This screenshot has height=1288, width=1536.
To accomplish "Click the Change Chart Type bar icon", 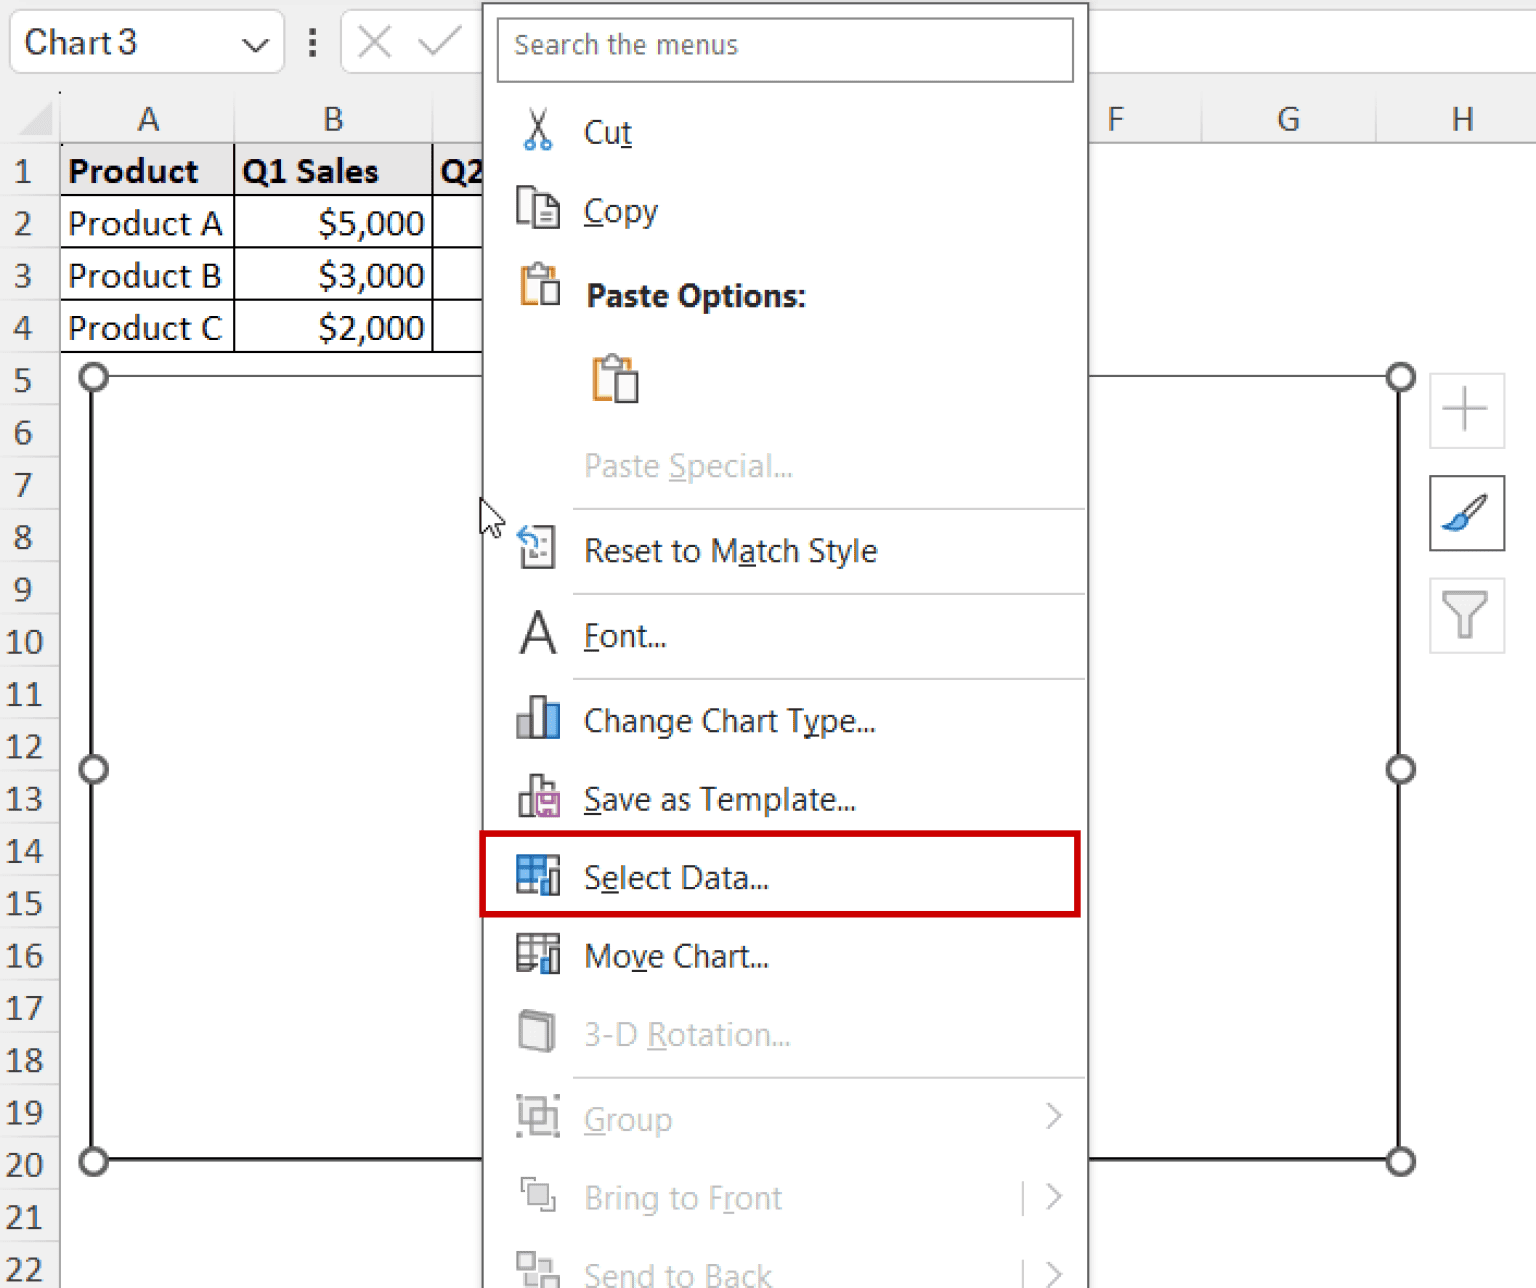I will click(x=537, y=718).
